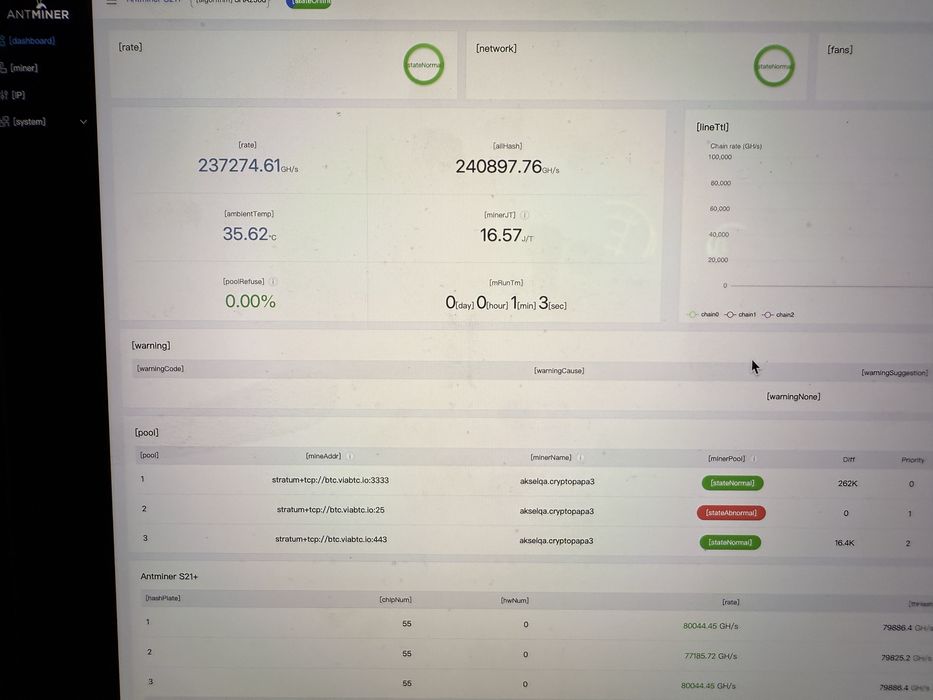Select the allHash value 240897.76 GH/s

pyautogui.click(x=507, y=167)
